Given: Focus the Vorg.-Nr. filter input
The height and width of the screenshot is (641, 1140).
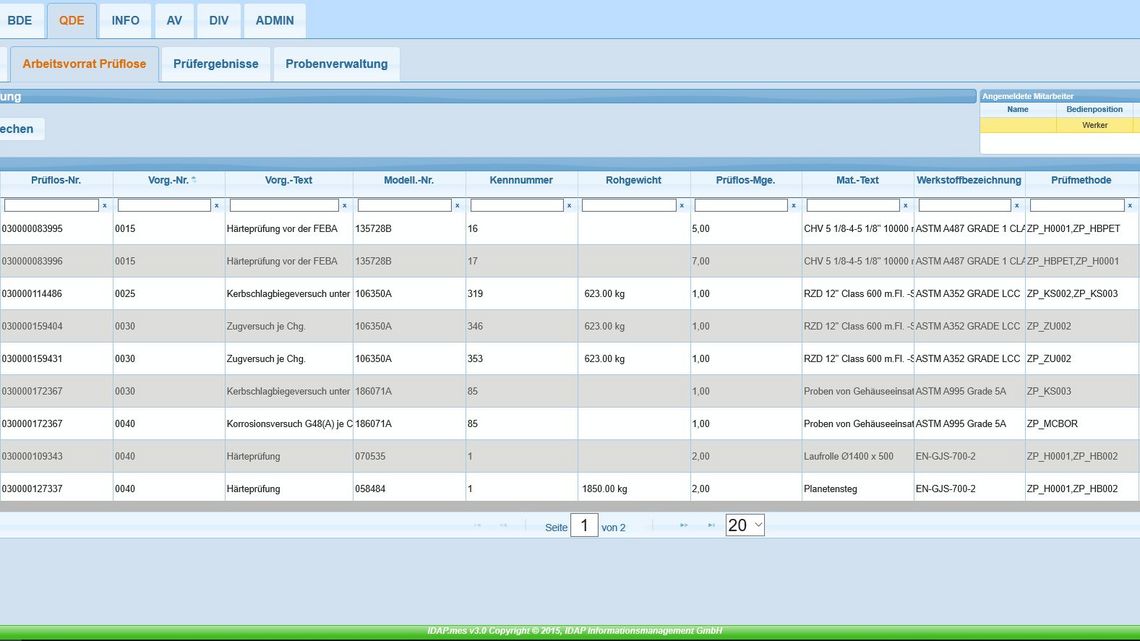Looking at the screenshot, I should pyautogui.click(x=164, y=206).
